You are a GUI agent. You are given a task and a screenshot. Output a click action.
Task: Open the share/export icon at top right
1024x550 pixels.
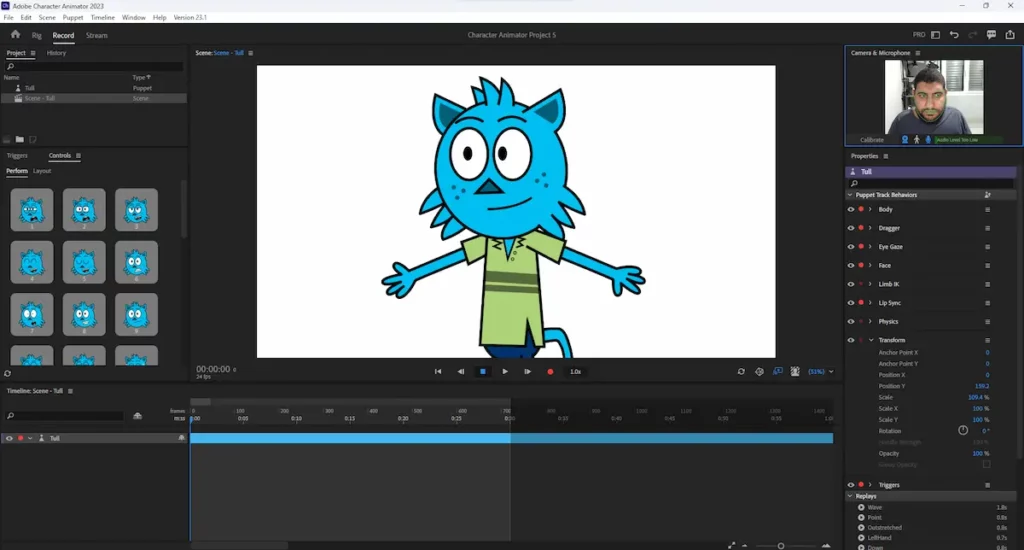tap(1010, 35)
